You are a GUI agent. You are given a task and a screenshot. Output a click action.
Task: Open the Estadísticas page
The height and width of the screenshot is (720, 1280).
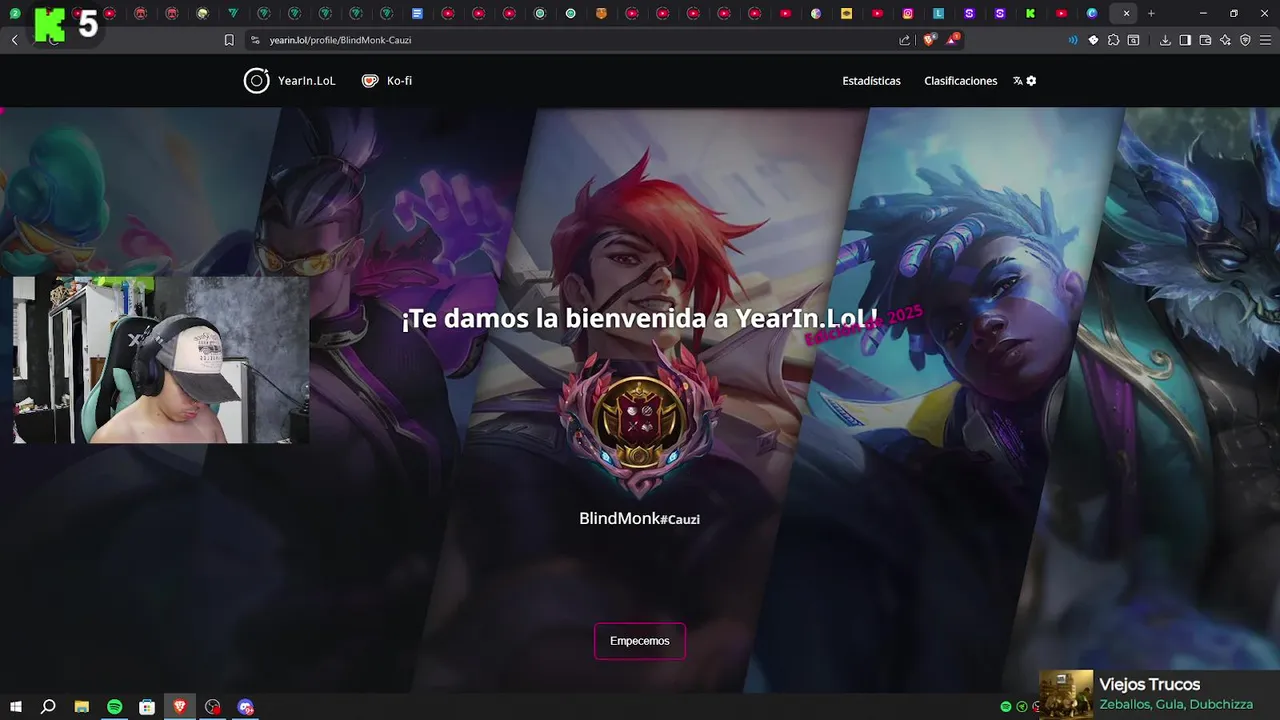[871, 81]
